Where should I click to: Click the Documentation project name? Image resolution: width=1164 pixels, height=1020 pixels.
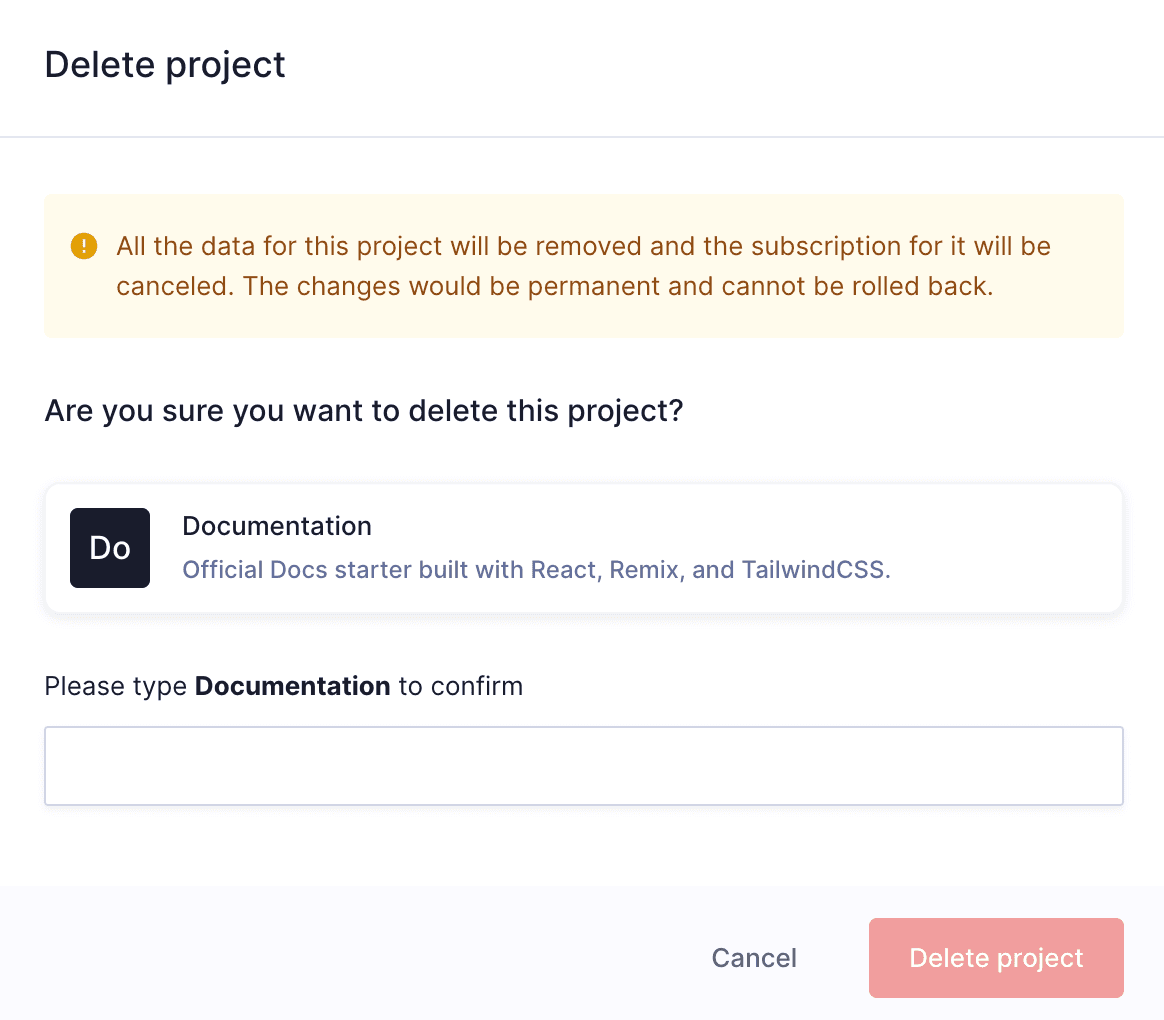coord(276,525)
